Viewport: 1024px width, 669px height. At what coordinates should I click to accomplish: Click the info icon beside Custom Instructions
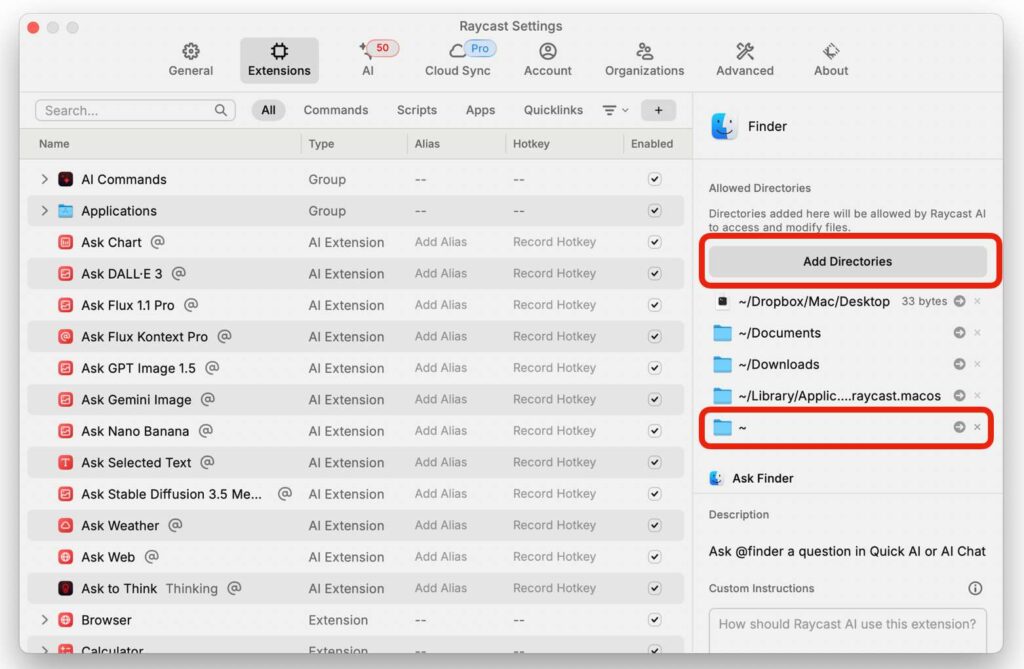point(975,588)
